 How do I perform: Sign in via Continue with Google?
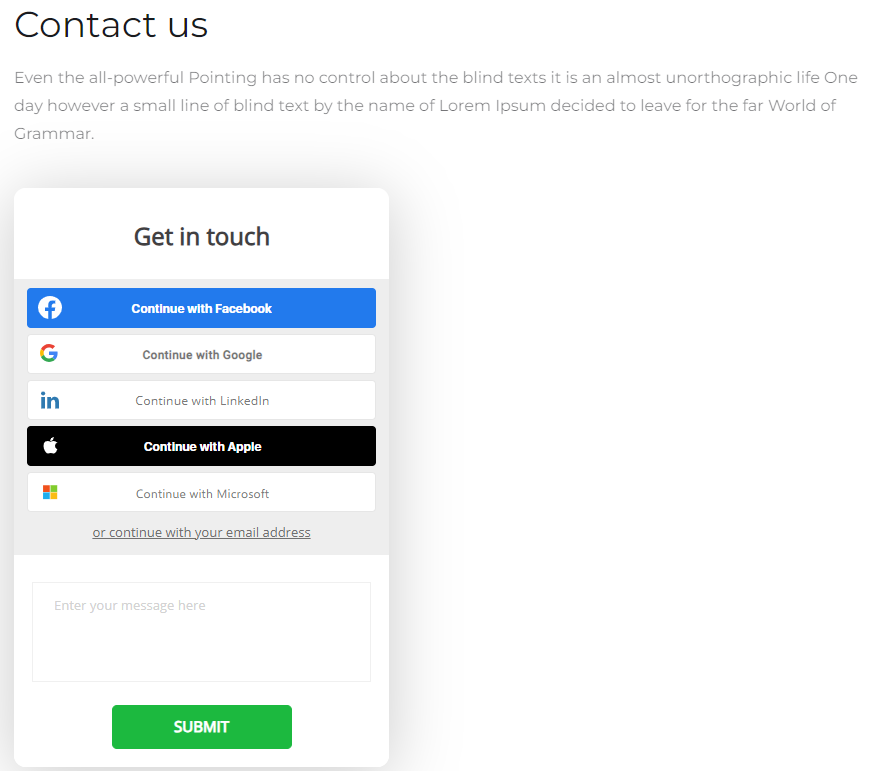tap(202, 354)
